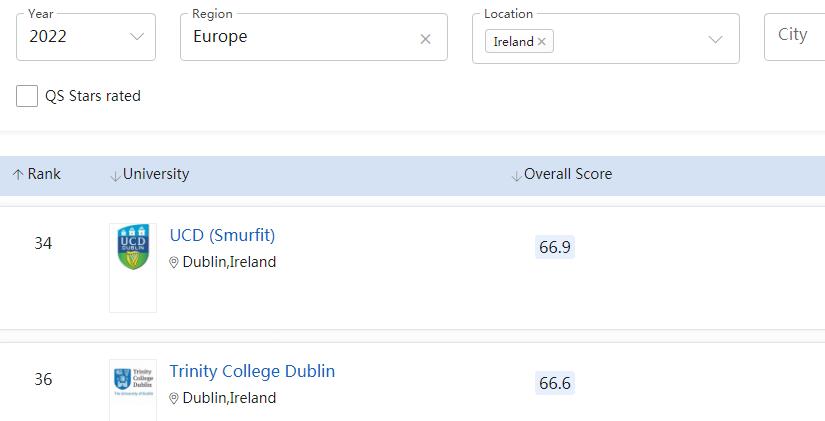Screen dimensions: 825x421
Task: Click the Rank sort arrow icon
Action: point(18,174)
